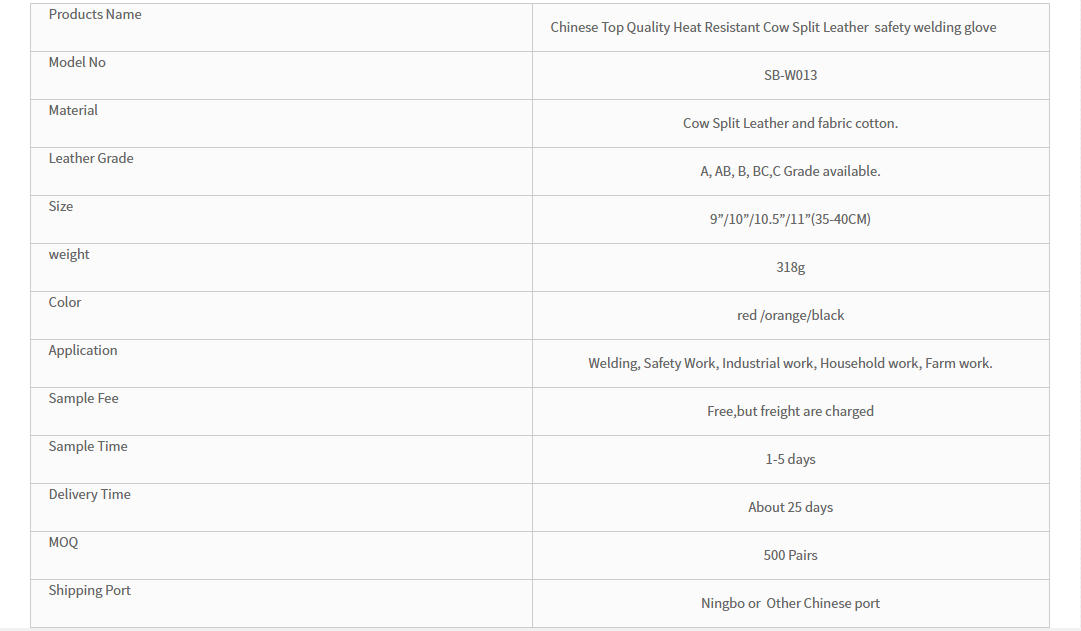Screen dimensions: 1081x631
Task: Click the Products Name label cell
Action: pyautogui.click(x=281, y=28)
